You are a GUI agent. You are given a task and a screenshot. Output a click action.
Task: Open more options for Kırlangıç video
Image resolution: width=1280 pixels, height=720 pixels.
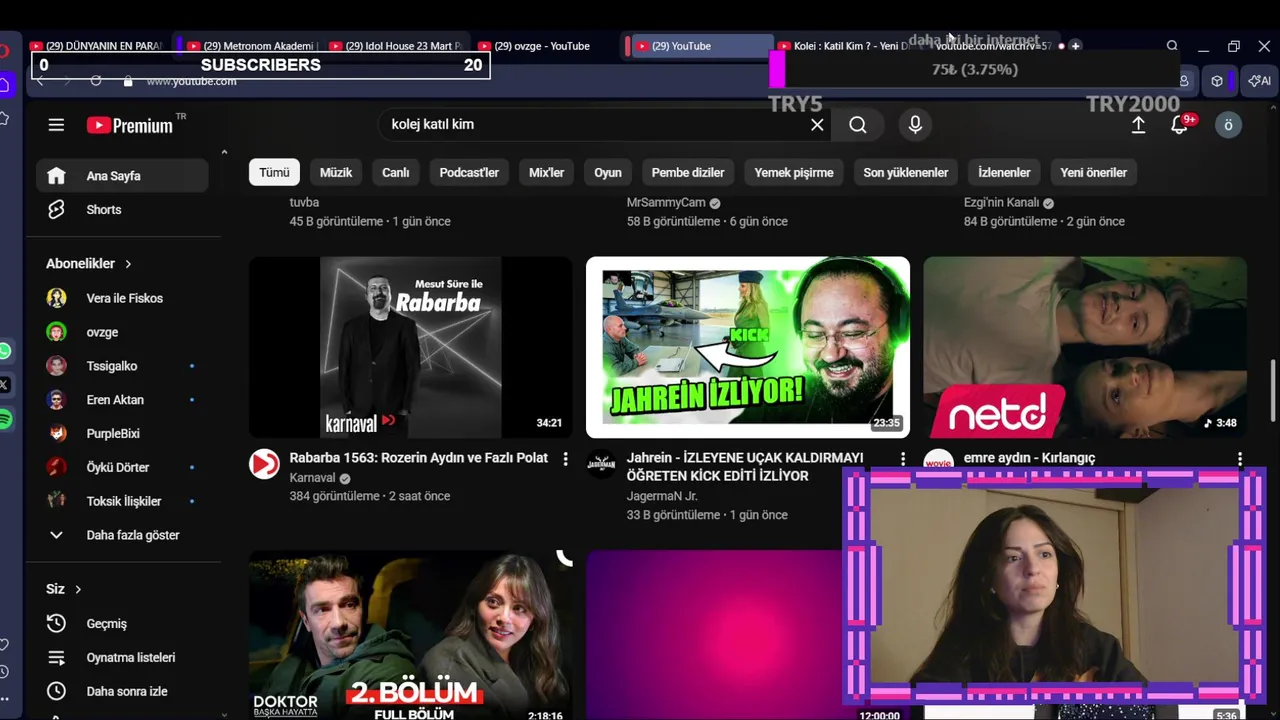[1240, 459]
